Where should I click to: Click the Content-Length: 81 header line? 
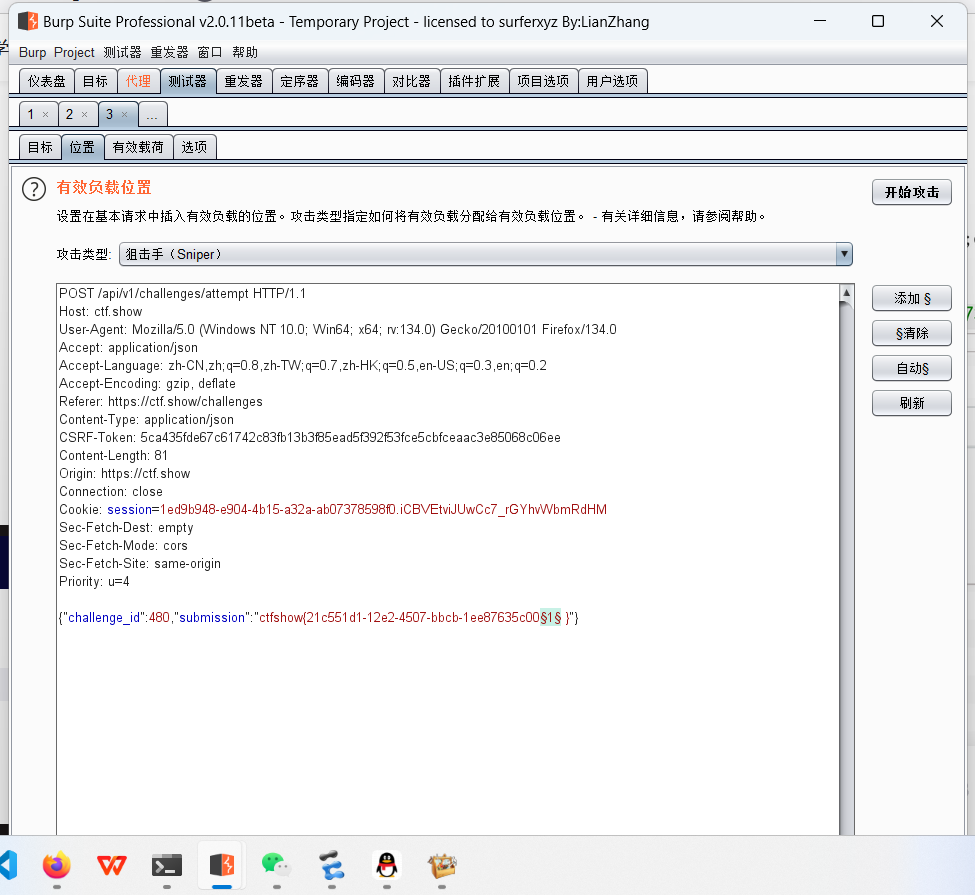[x=113, y=455]
